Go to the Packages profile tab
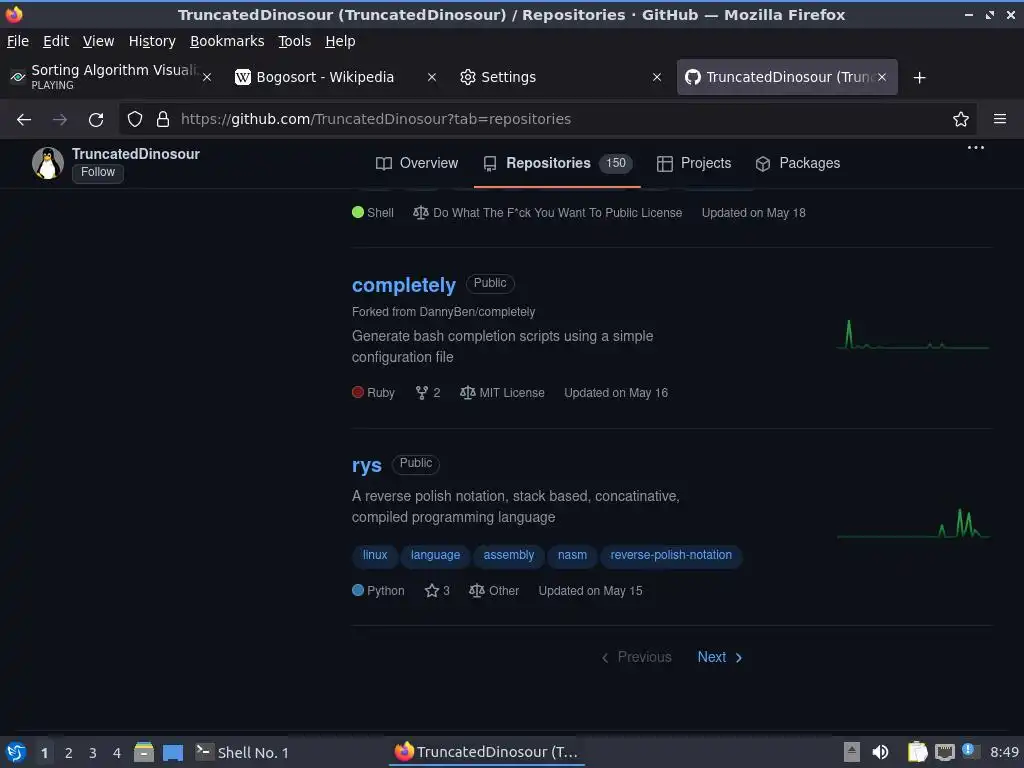The image size is (1024, 768). click(x=797, y=163)
